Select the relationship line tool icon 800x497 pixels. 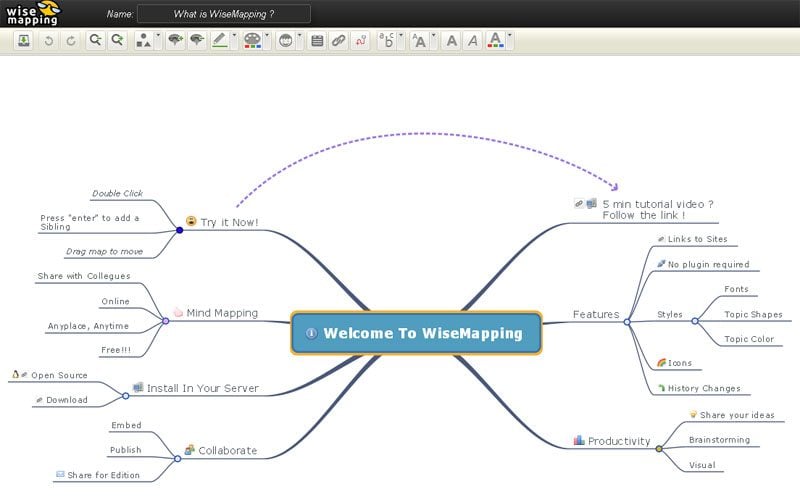(x=359, y=40)
